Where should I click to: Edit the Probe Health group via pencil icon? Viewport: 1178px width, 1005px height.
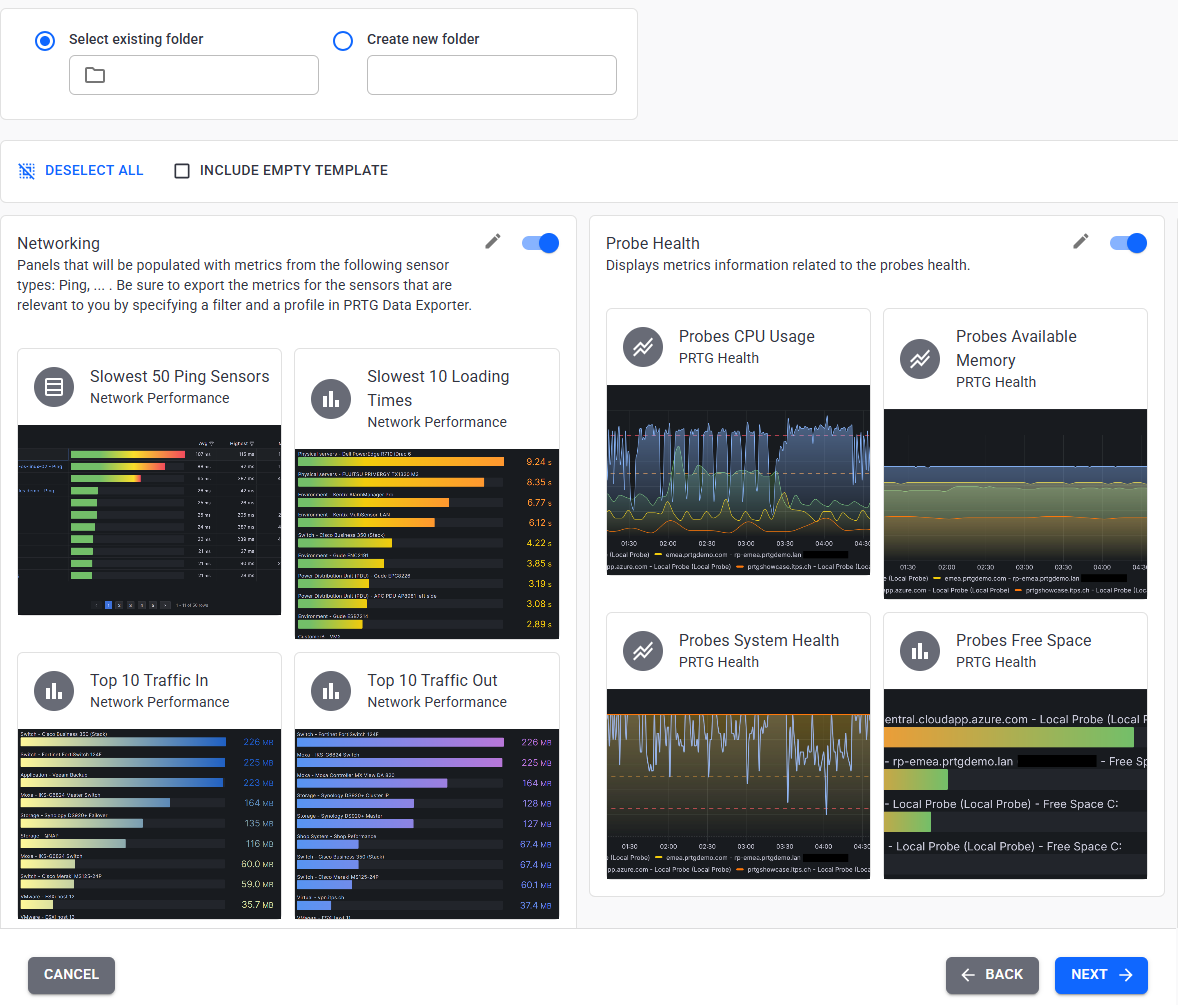1080,242
